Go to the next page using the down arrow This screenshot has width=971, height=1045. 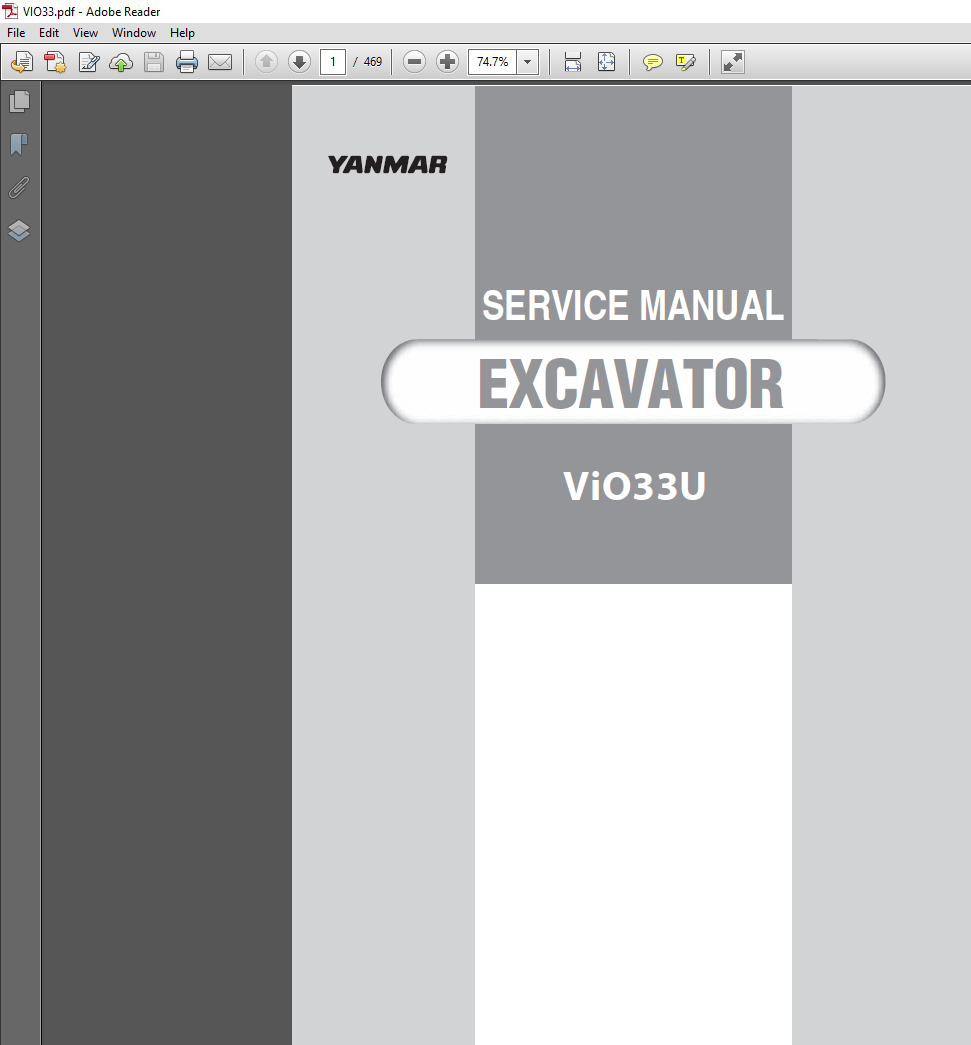(299, 62)
